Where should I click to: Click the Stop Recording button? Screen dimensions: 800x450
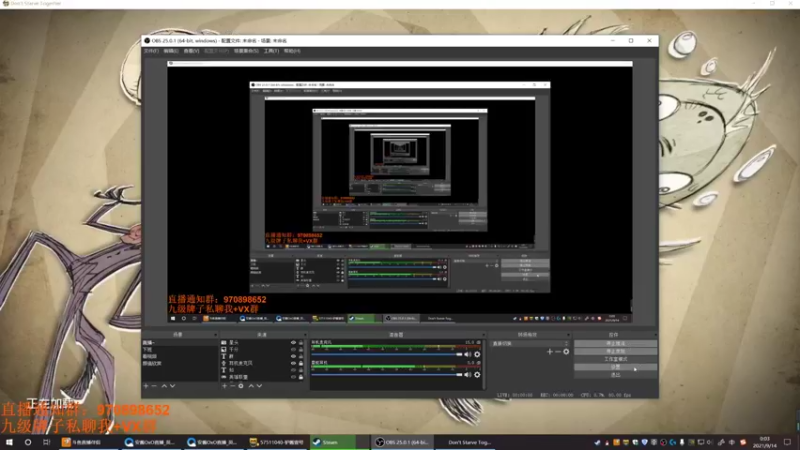point(615,351)
